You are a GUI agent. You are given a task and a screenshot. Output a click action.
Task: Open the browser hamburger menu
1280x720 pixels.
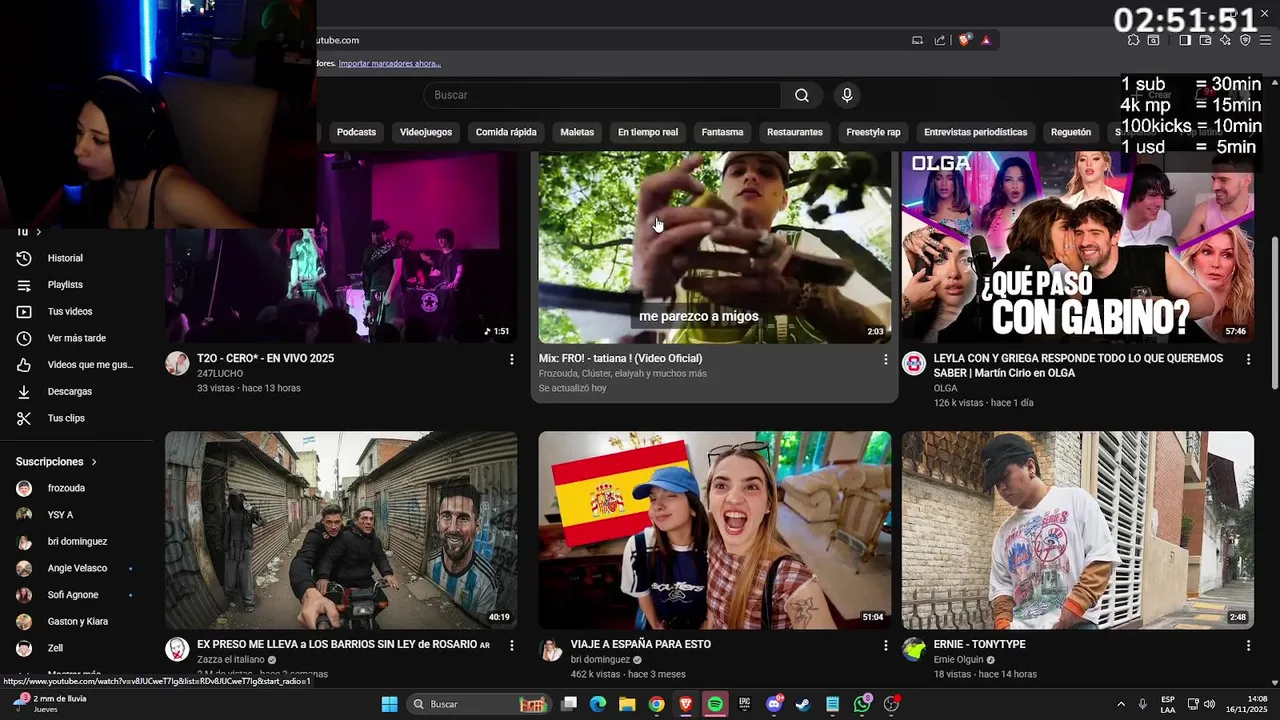[x=1265, y=40]
